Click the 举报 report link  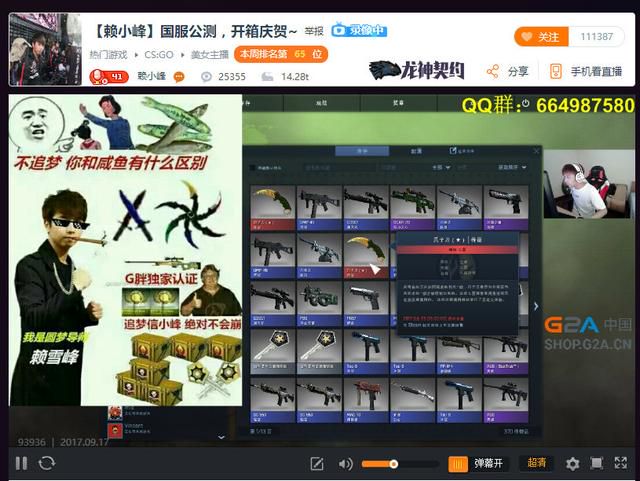[x=314, y=31]
